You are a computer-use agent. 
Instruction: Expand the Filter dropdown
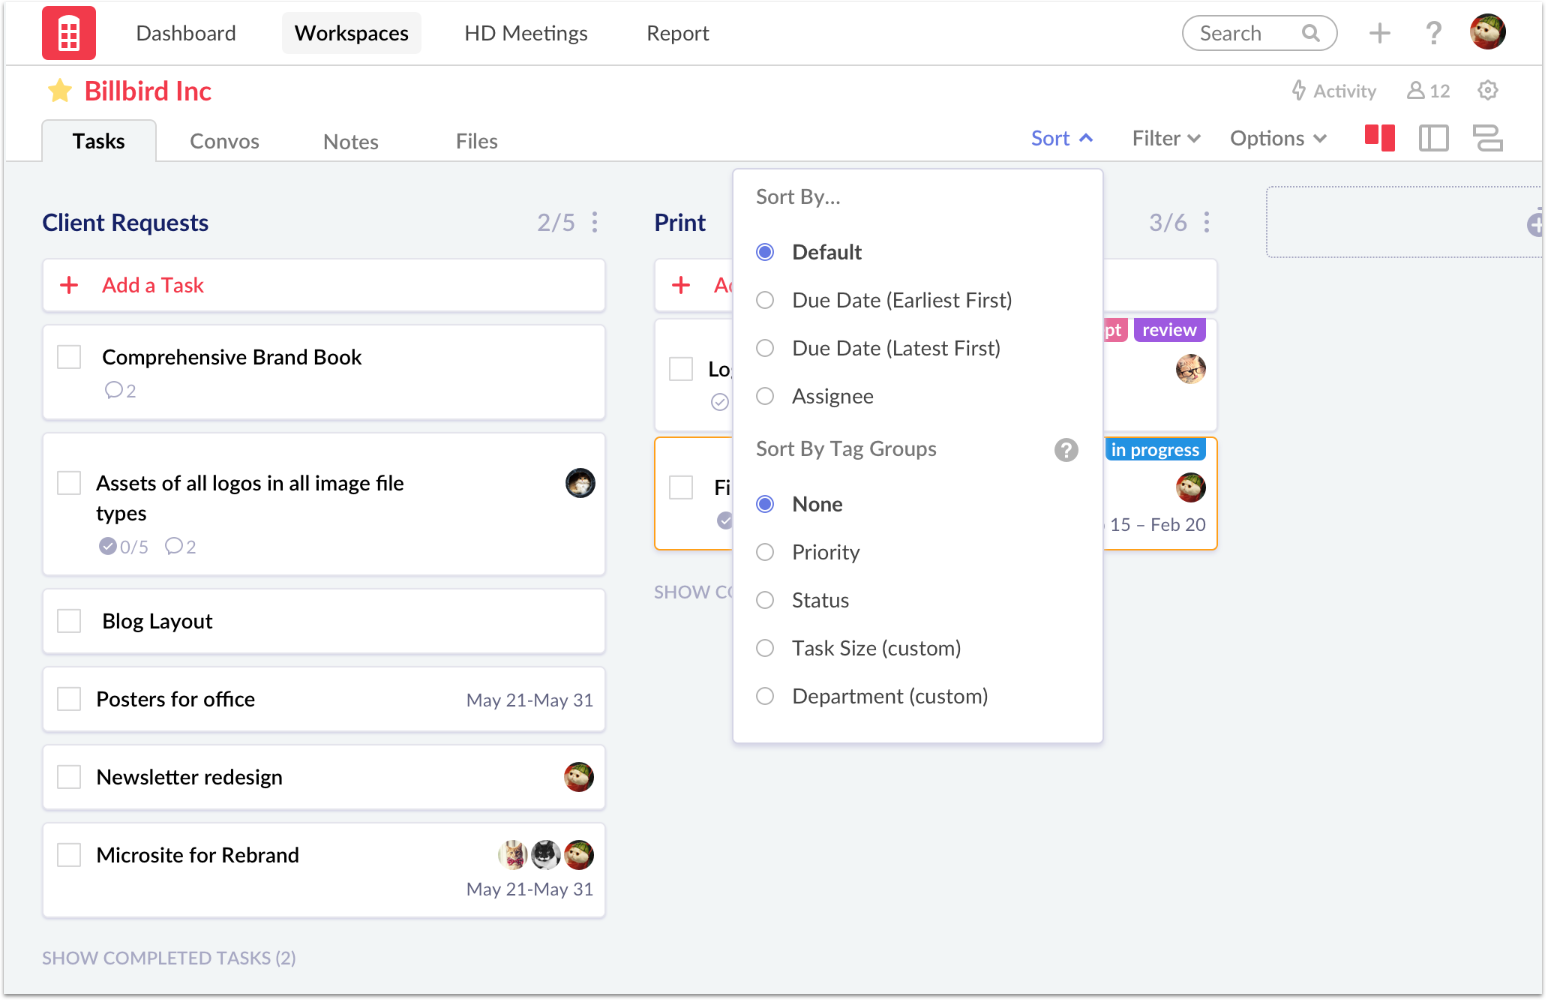coord(1165,138)
